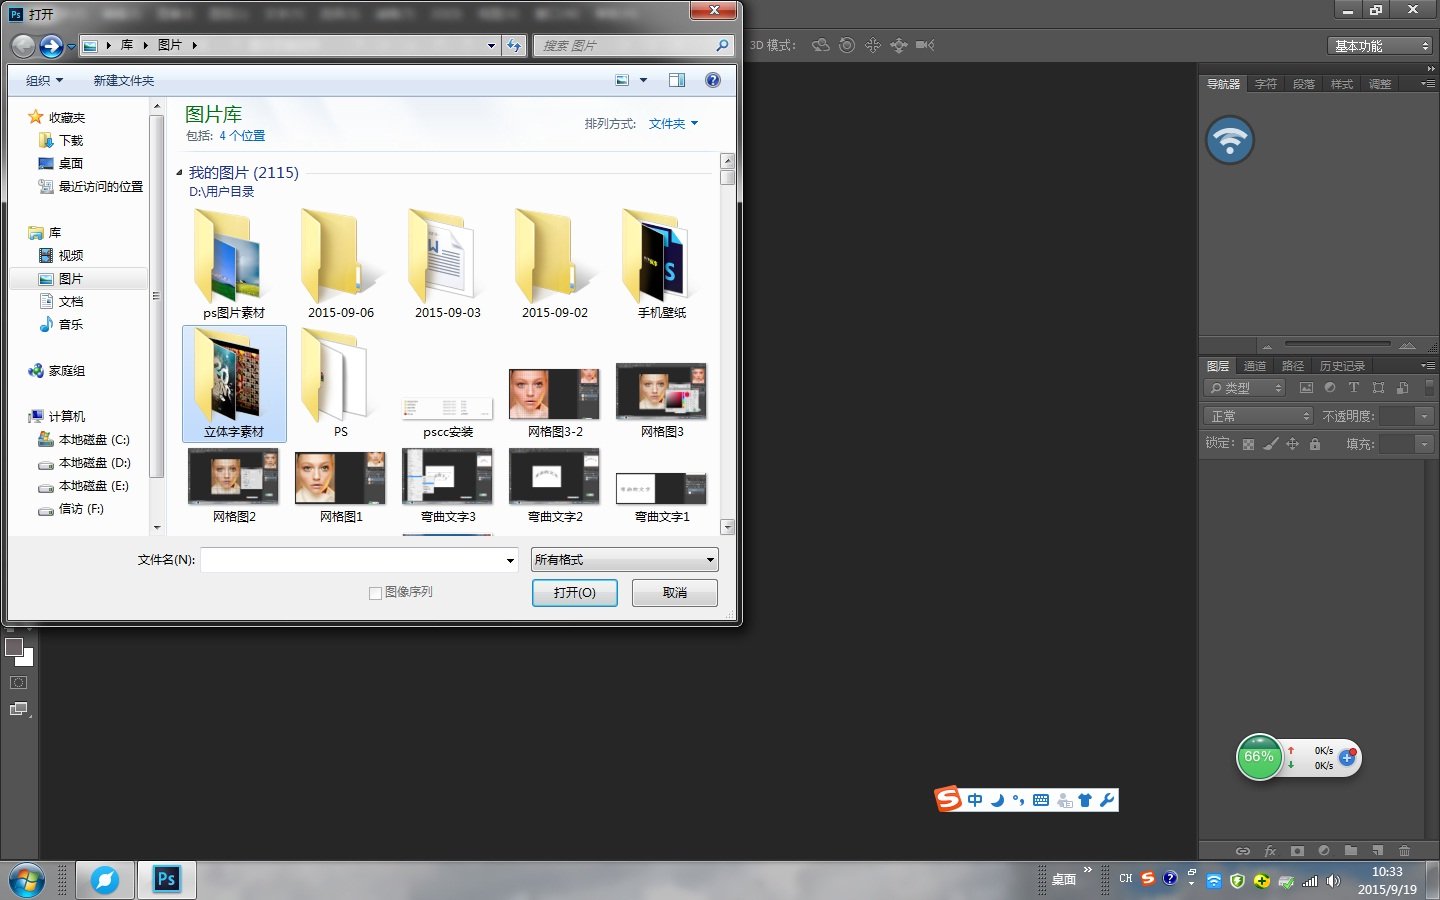Create new group via folder icon
Viewport: 1440px width, 900px height.
(1351, 851)
